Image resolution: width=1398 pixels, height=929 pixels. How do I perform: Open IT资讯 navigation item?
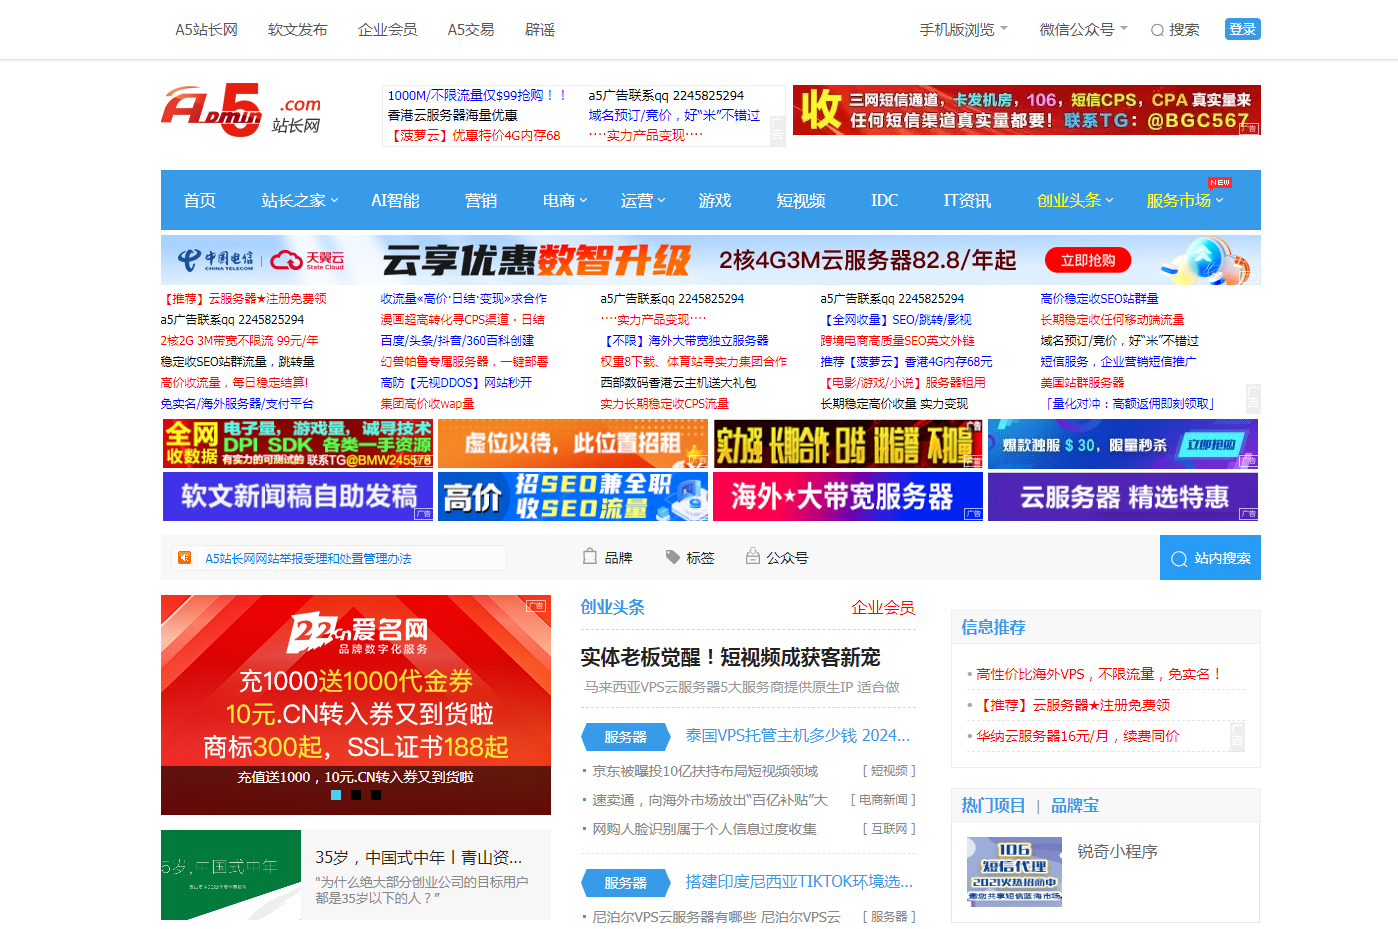[967, 200]
